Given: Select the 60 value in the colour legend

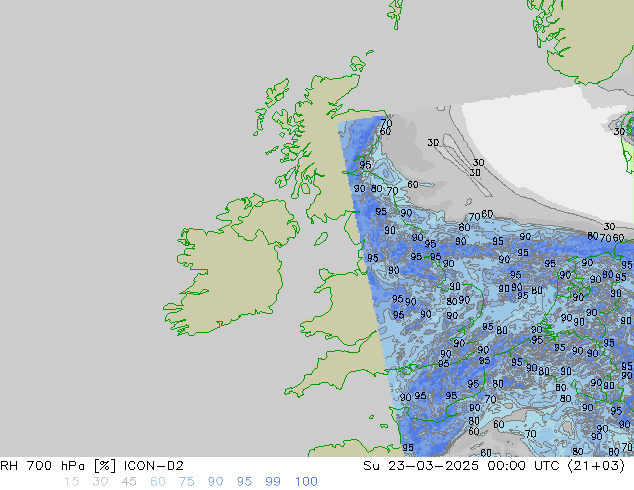Looking at the screenshot, I should pyautogui.click(x=158, y=482).
